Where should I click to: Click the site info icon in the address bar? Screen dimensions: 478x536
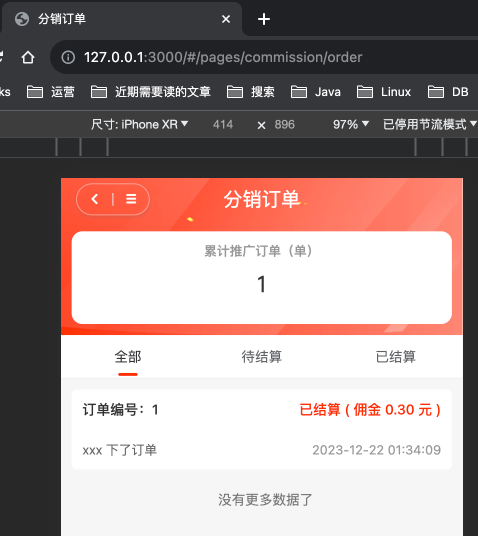(68, 57)
